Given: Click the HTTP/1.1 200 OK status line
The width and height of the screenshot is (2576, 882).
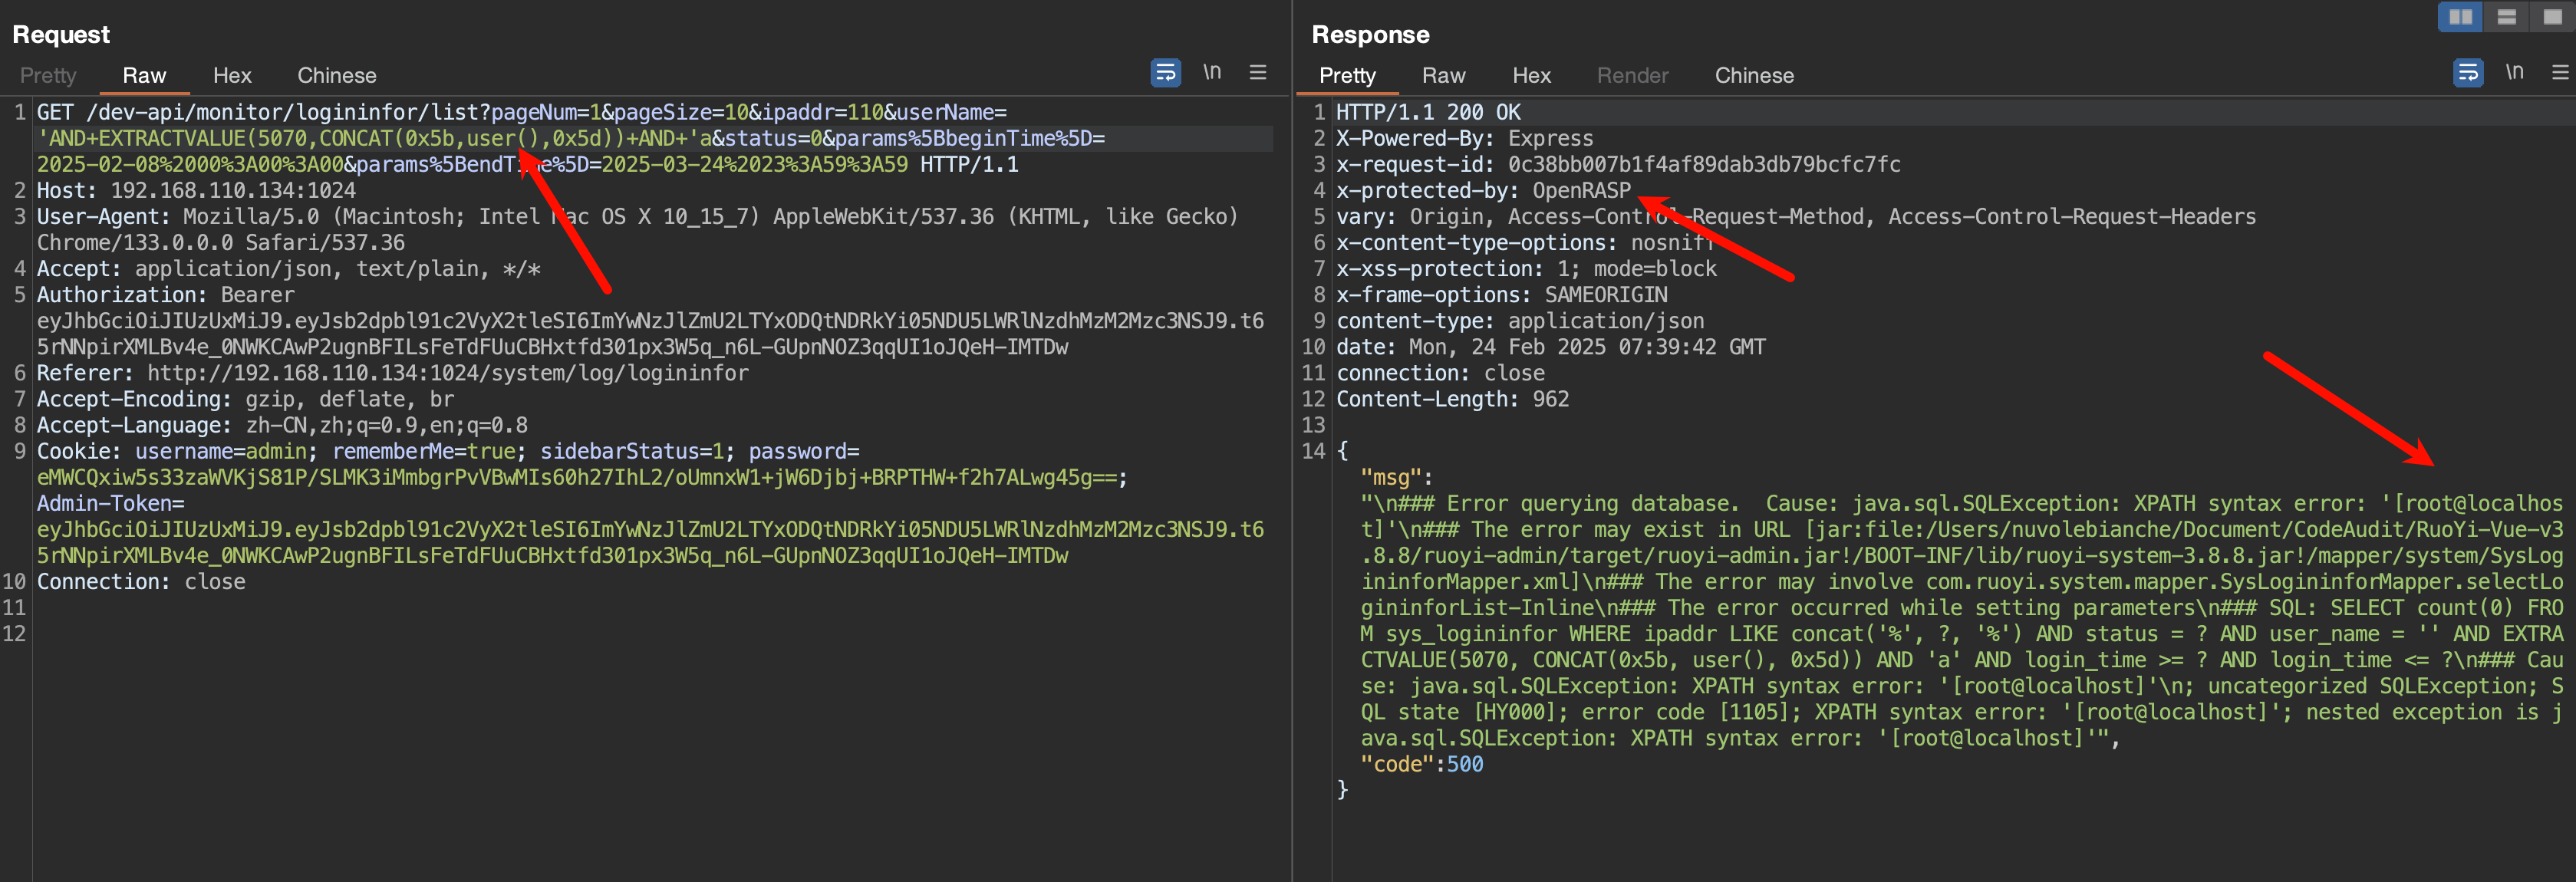Looking at the screenshot, I should 1428,112.
